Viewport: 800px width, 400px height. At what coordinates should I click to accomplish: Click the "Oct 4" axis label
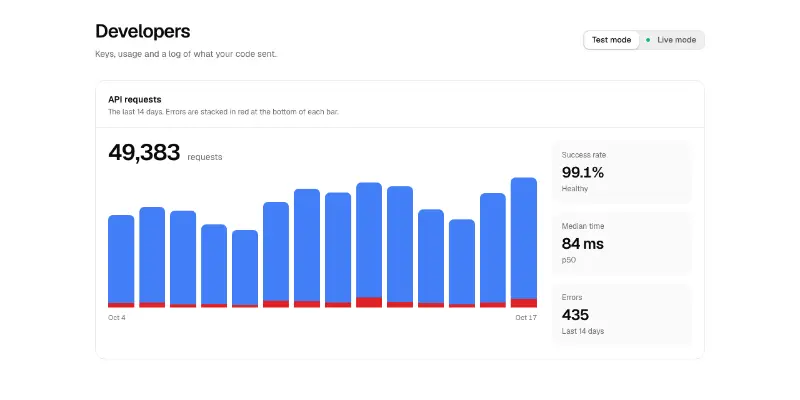pos(117,317)
